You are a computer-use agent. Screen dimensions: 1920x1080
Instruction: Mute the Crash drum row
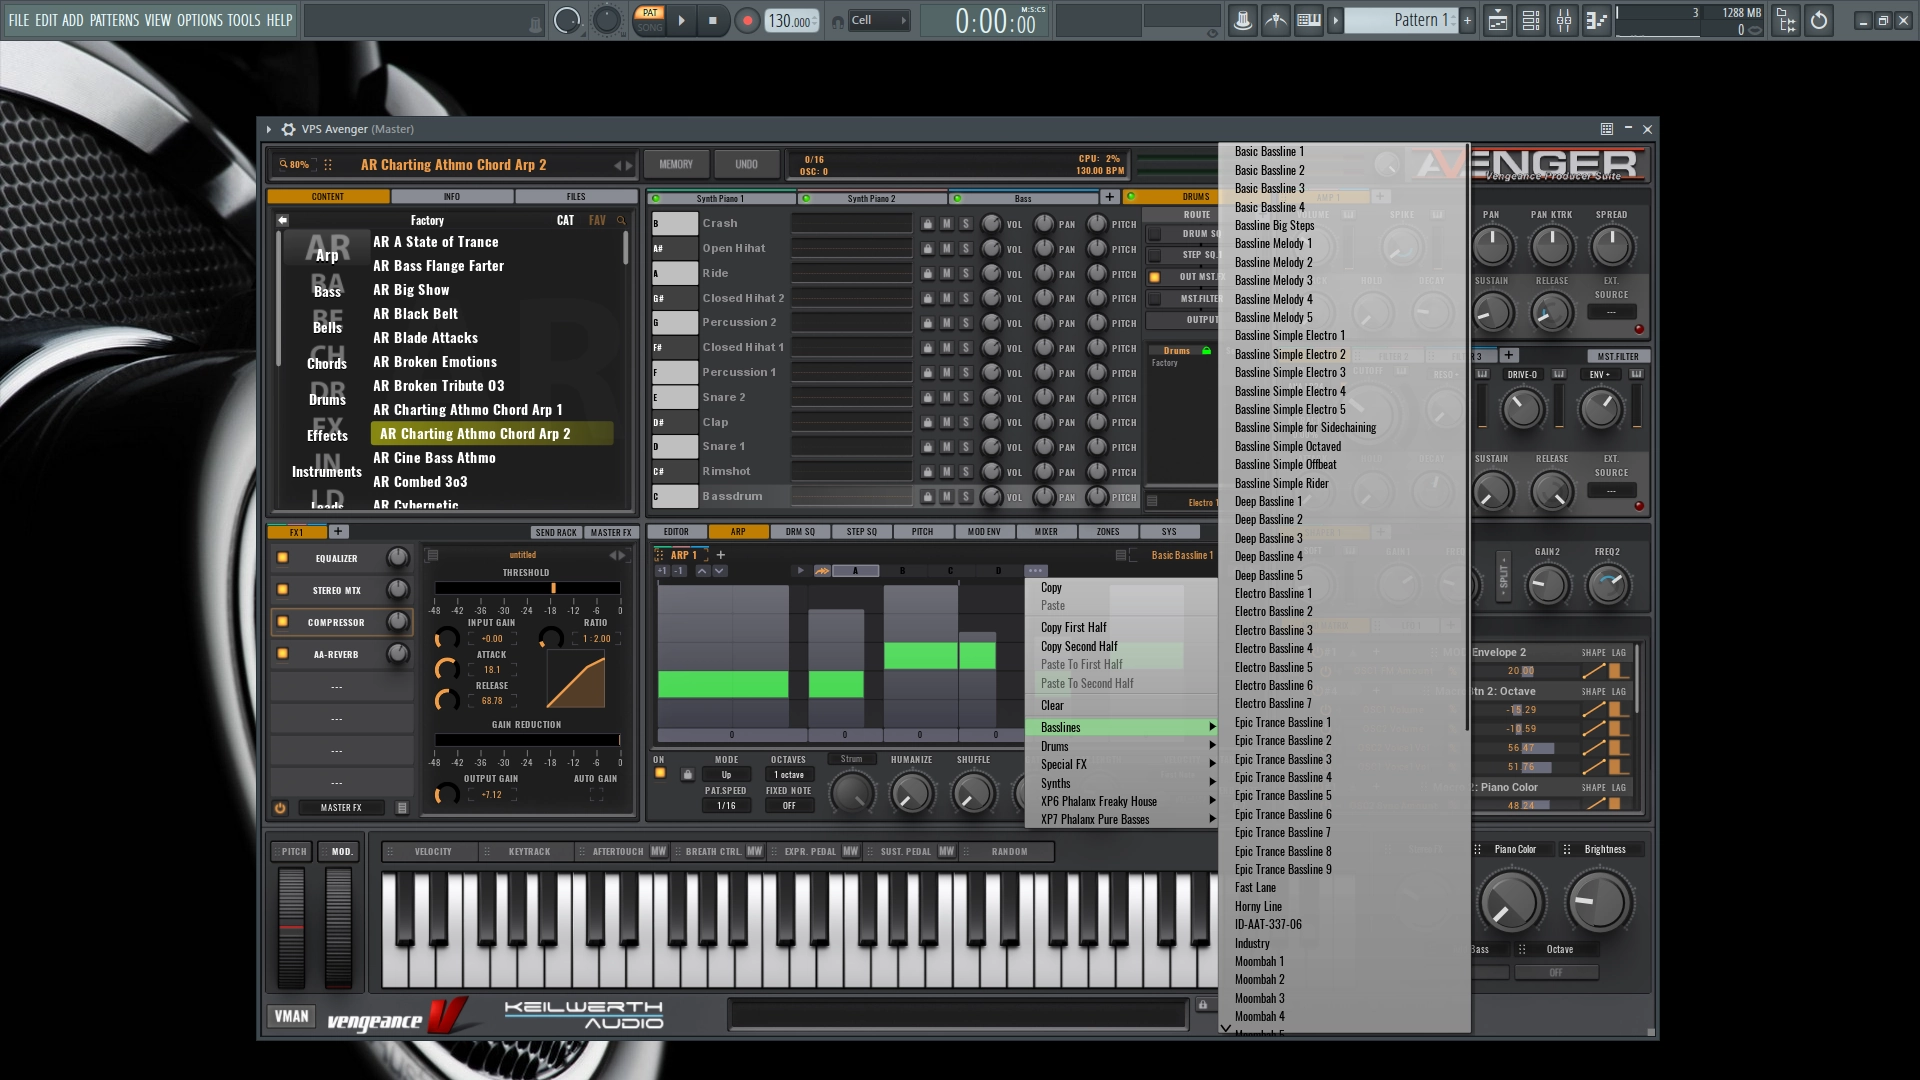click(x=946, y=224)
